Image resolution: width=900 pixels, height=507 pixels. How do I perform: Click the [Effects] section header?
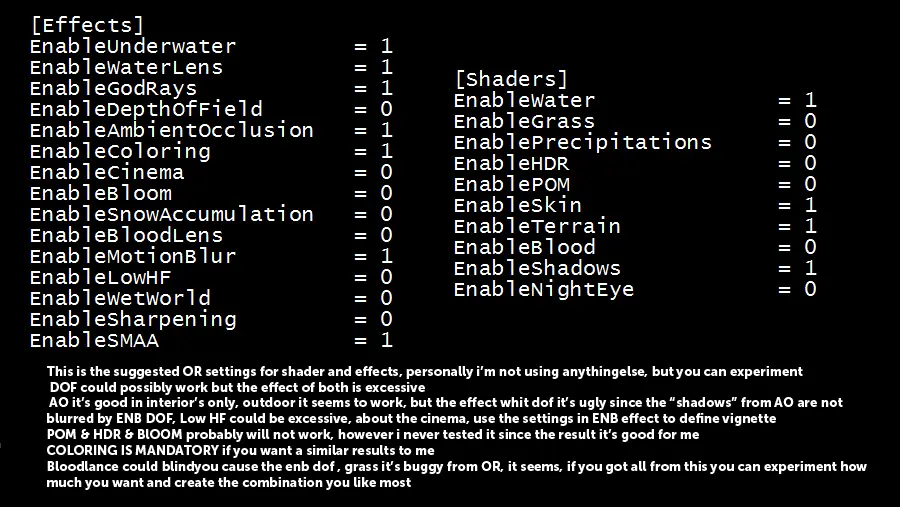coord(87,25)
